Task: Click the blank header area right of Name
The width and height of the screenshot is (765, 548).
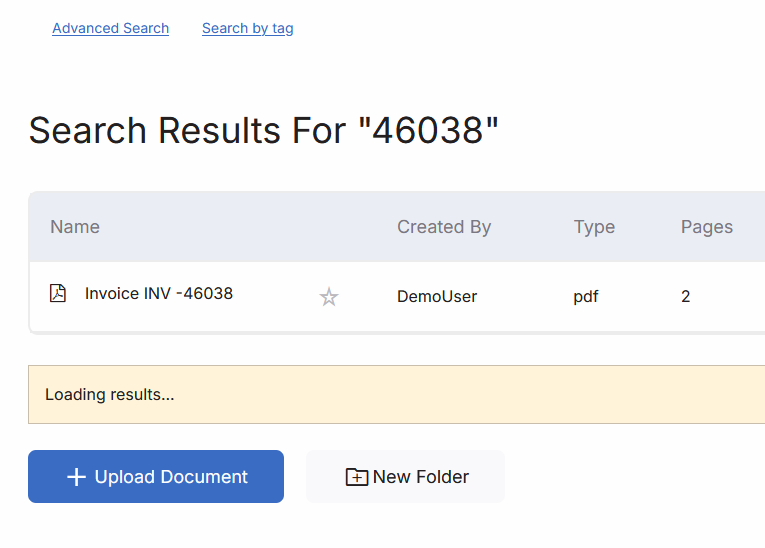Action: 240,227
